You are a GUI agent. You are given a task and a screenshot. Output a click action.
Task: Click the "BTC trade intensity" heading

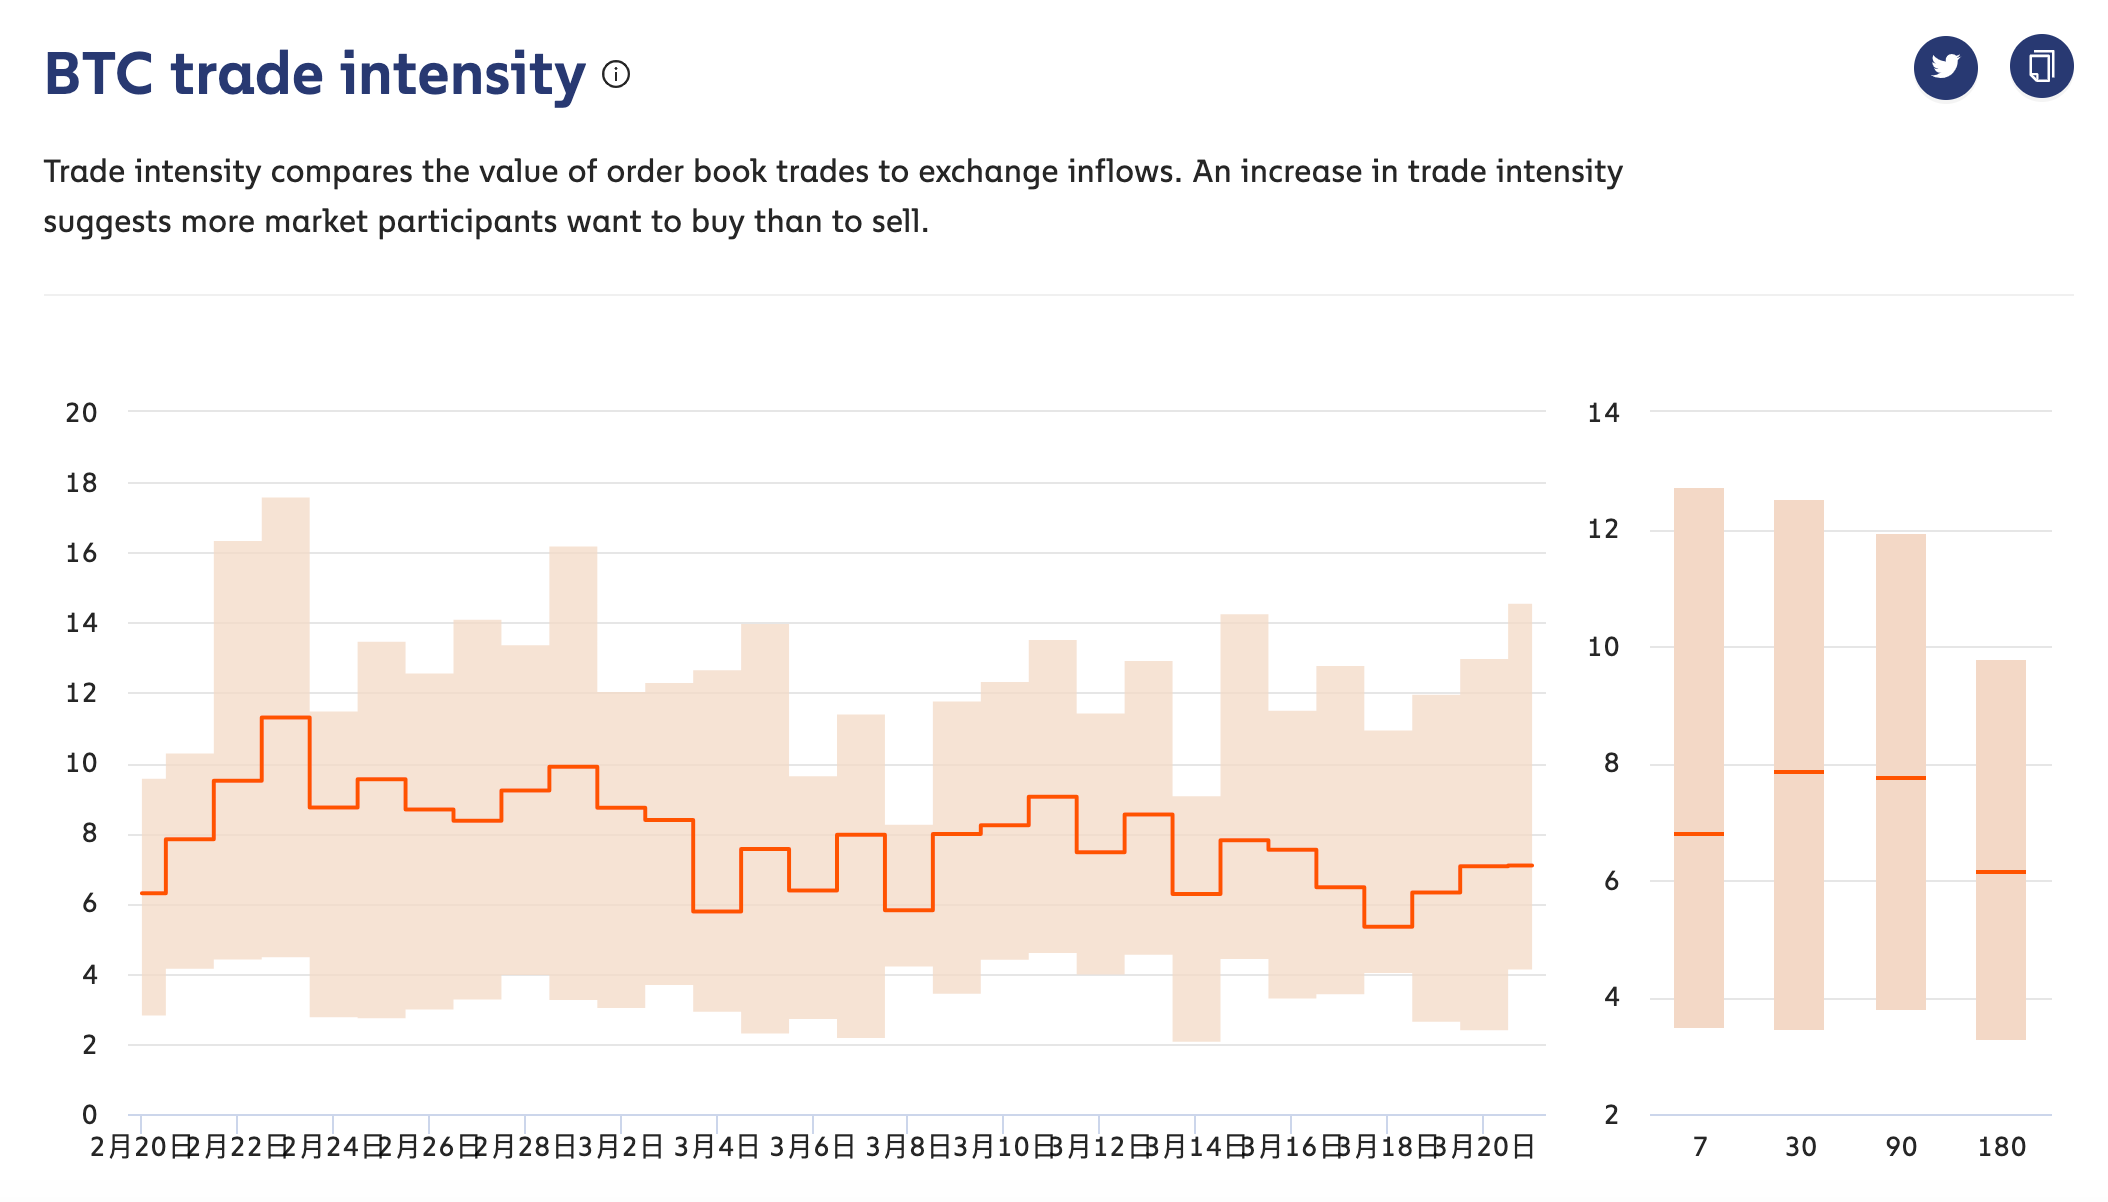pos(314,74)
